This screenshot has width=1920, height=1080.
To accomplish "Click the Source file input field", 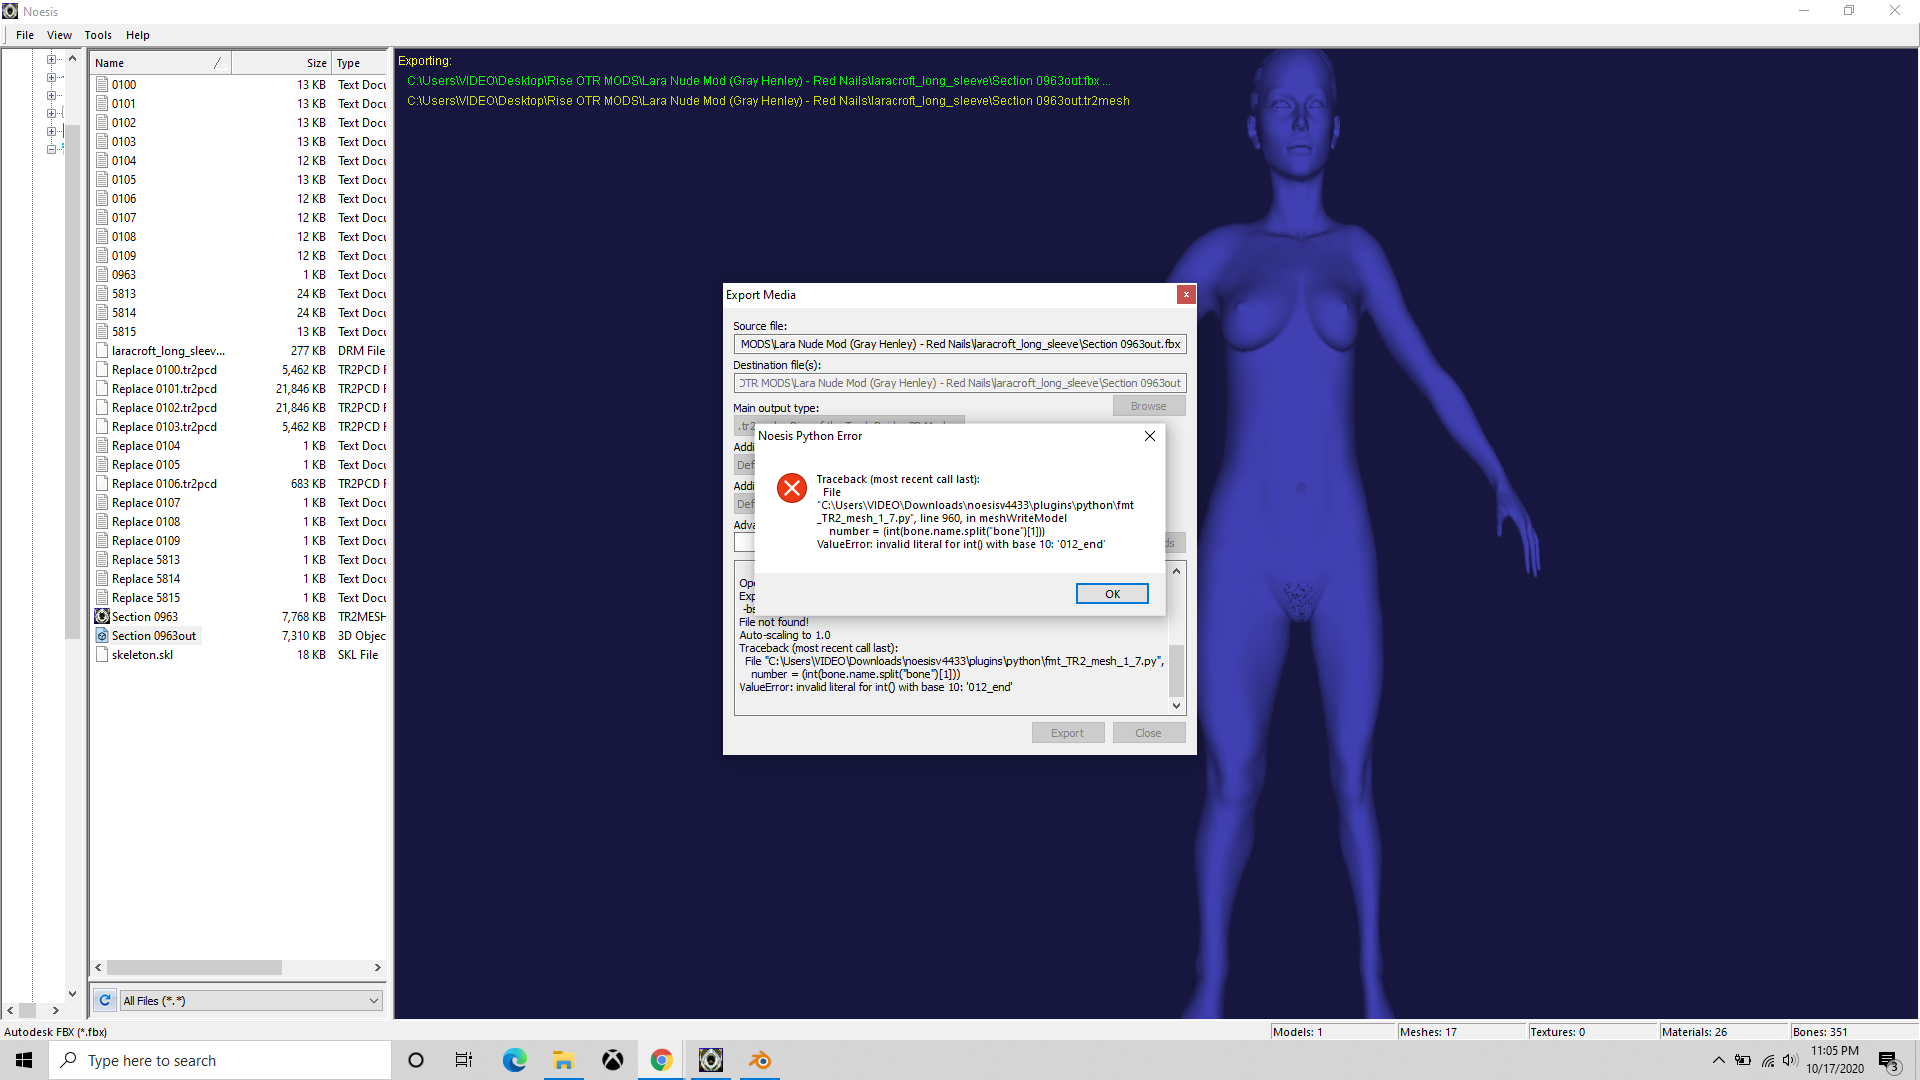I will 960,344.
